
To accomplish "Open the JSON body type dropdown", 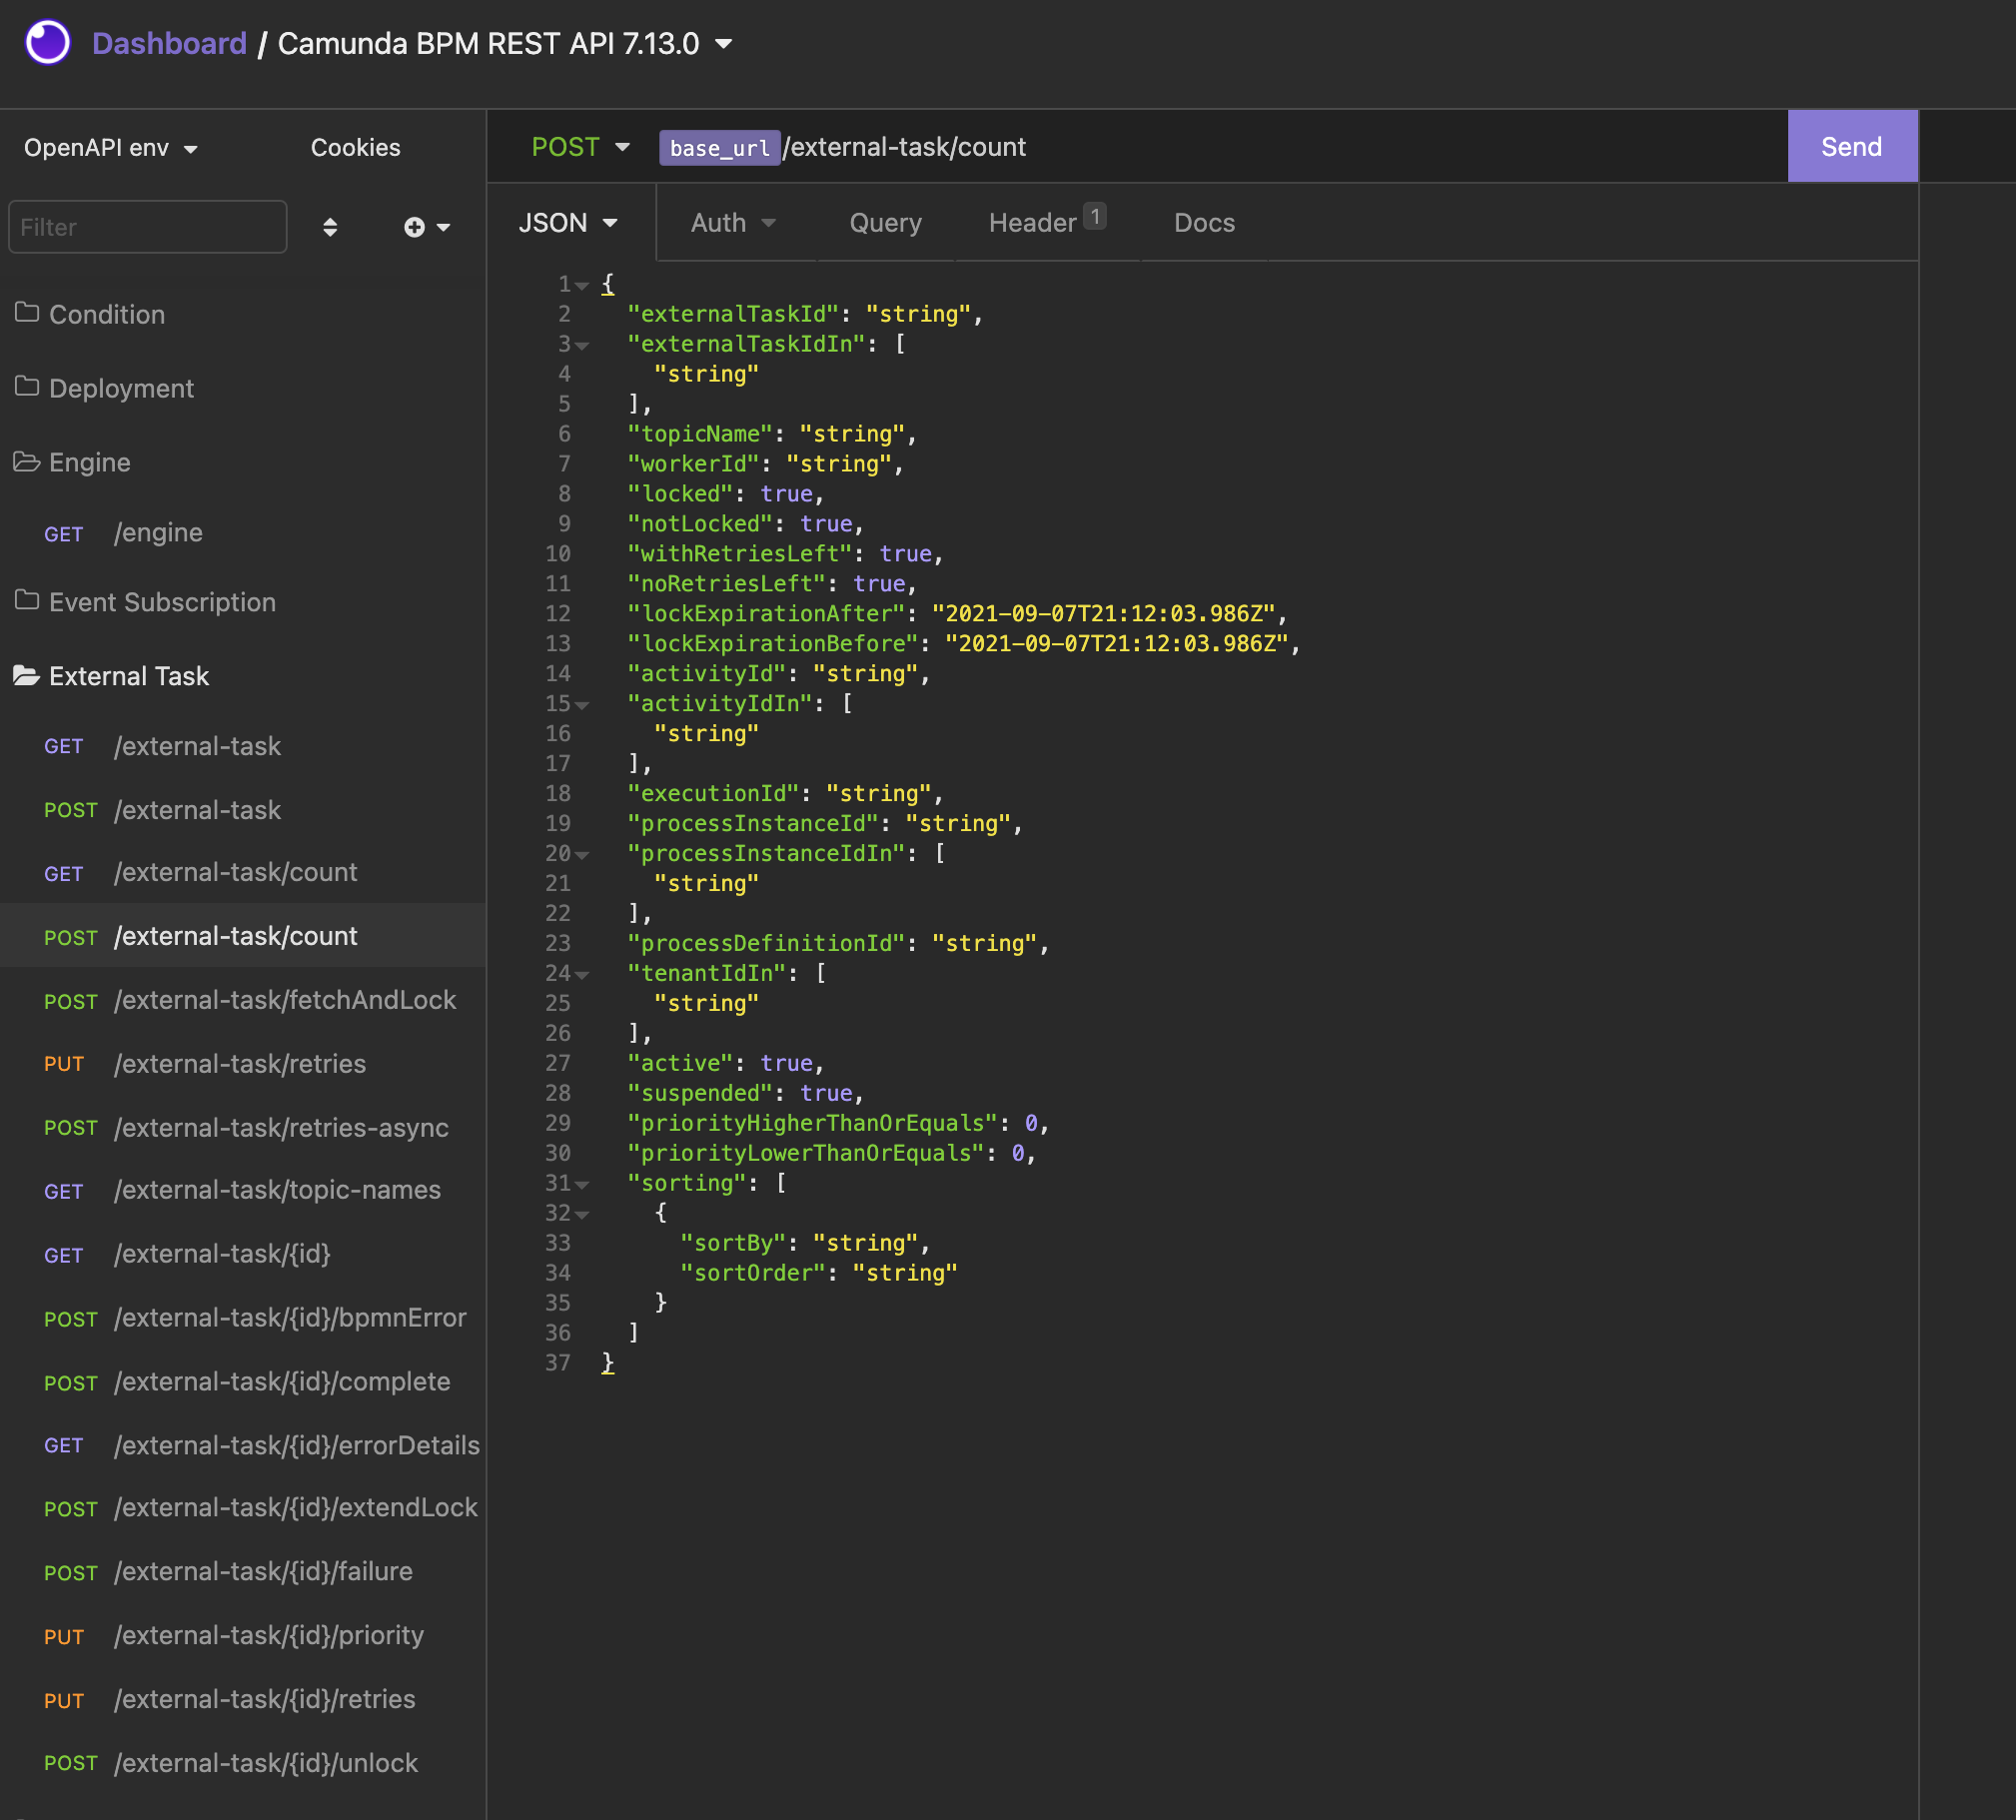I will point(568,223).
